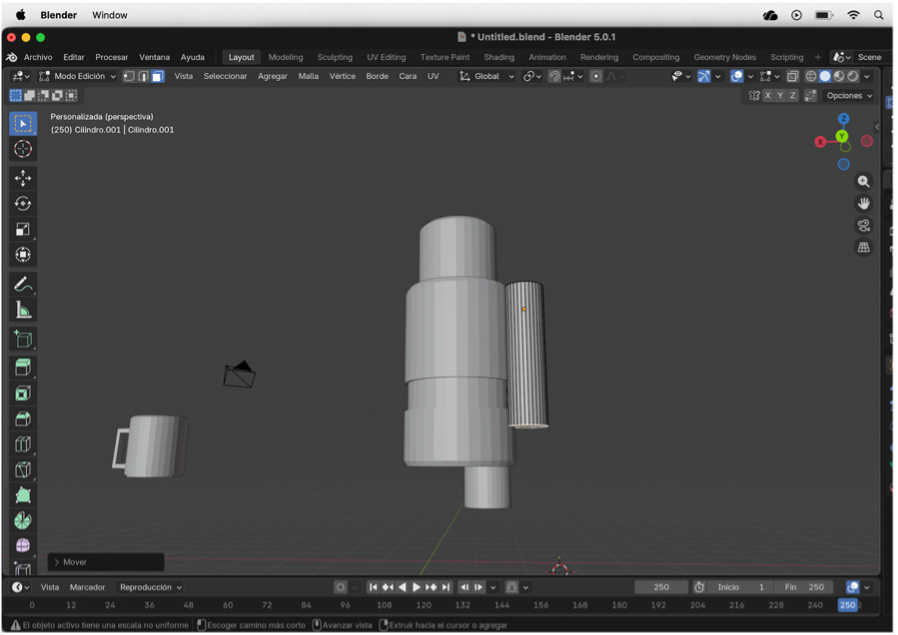This screenshot has height=635, width=898.
Task: Expand the Opciones dropdown
Action: tap(849, 96)
